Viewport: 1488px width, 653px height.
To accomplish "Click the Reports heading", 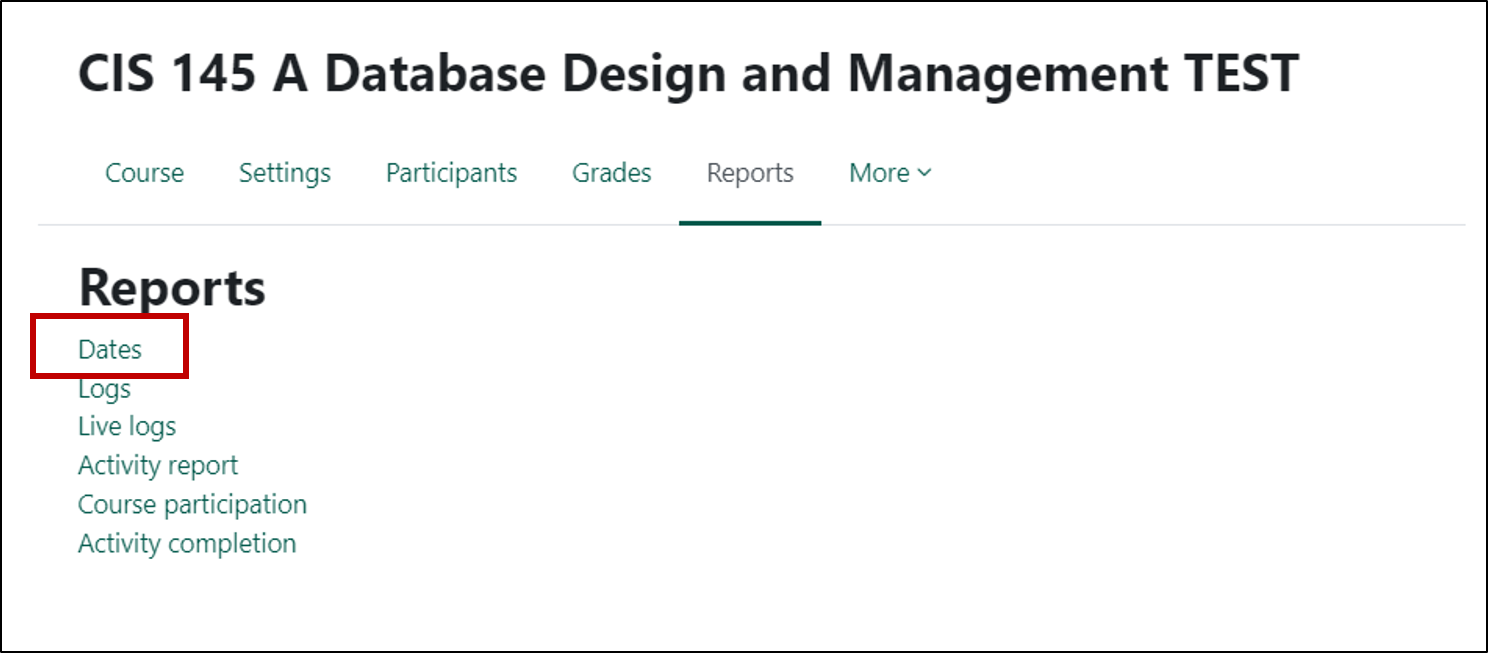I will [171, 287].
